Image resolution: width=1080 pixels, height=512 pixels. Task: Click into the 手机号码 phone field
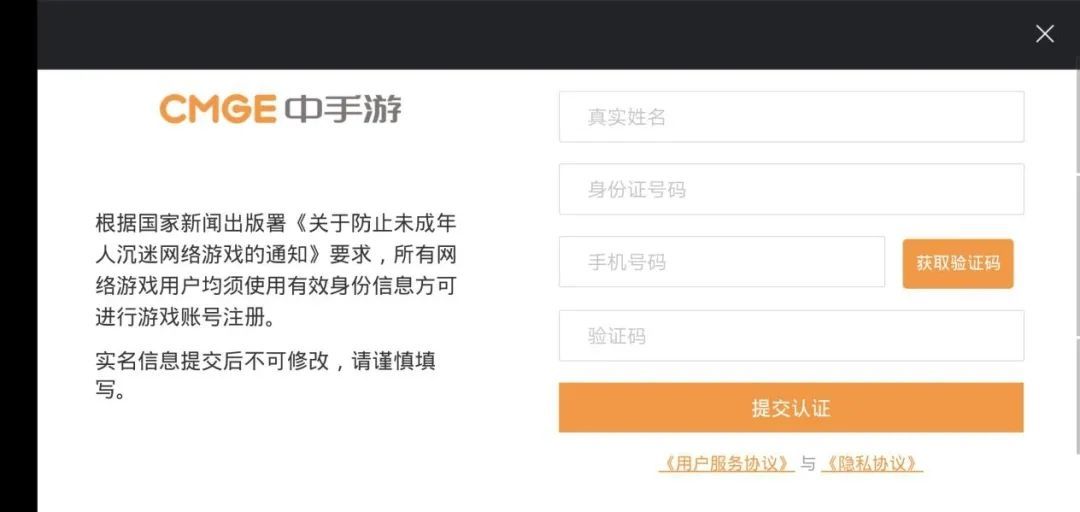pos(721,262)
